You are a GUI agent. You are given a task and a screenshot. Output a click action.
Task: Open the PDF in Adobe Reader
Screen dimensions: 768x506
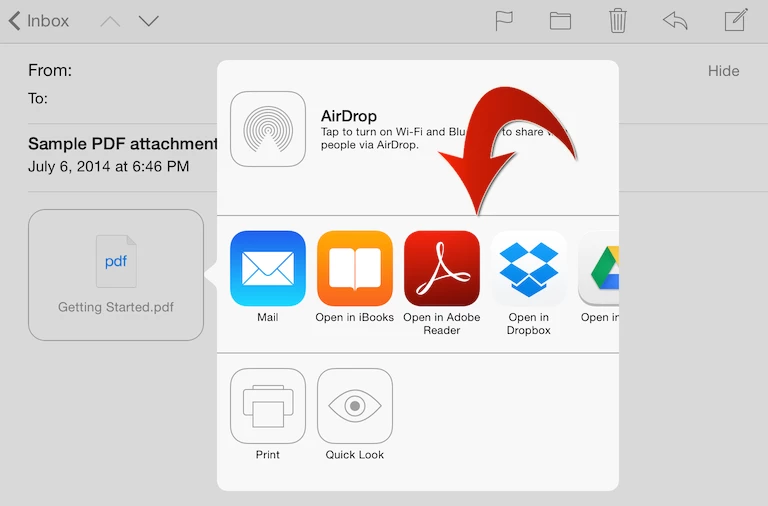point(442,268)
